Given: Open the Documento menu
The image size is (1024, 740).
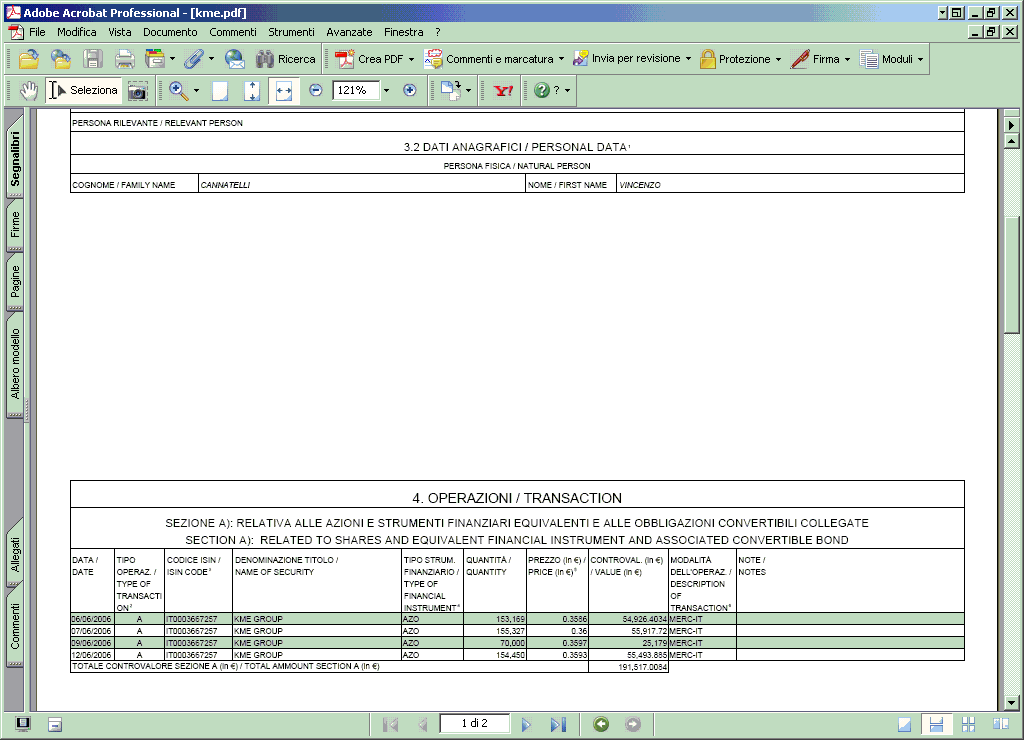Looking at the screenshot, I should point(170,32).
